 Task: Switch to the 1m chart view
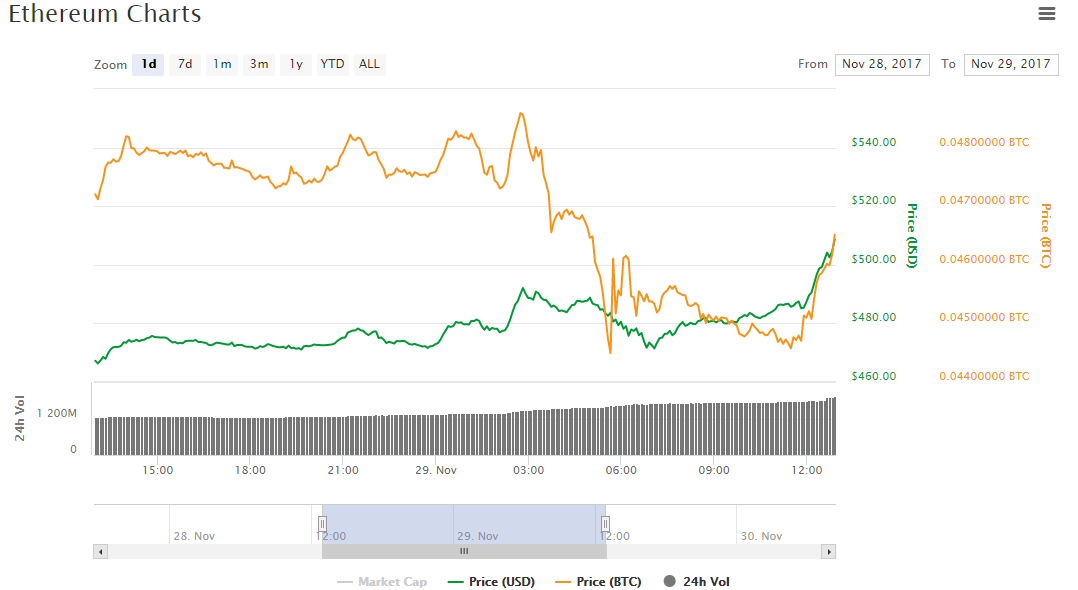[x=221, y=64]
